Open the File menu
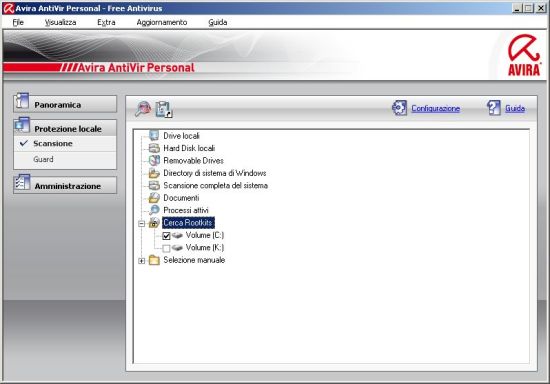 (x=18, y=22)
